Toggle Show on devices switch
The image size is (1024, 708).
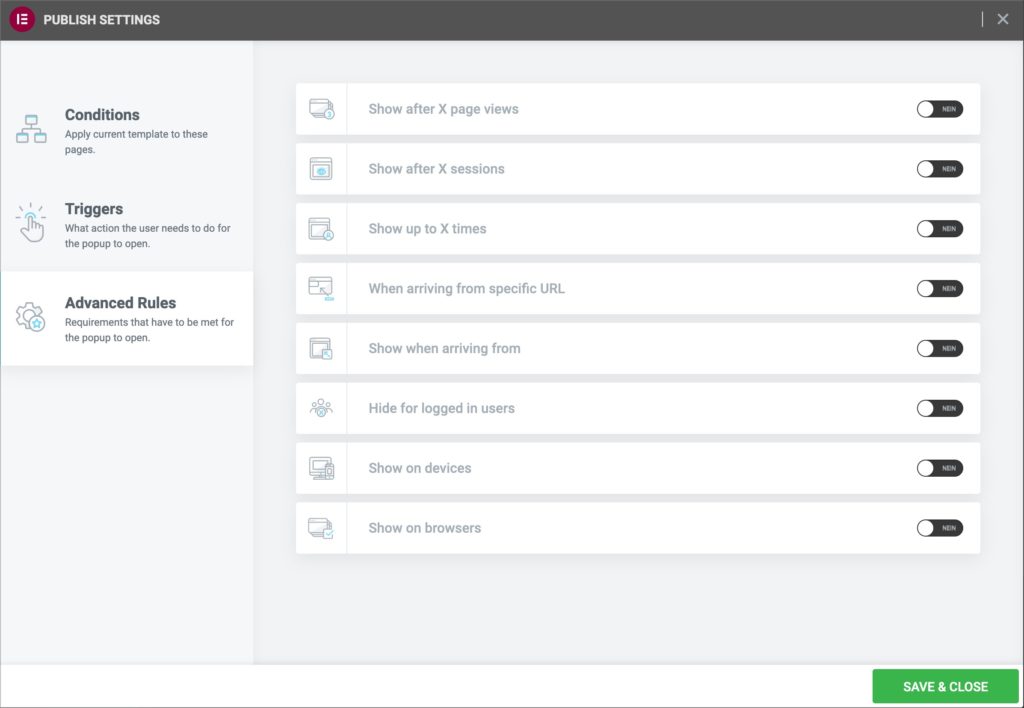coord(940,468)
